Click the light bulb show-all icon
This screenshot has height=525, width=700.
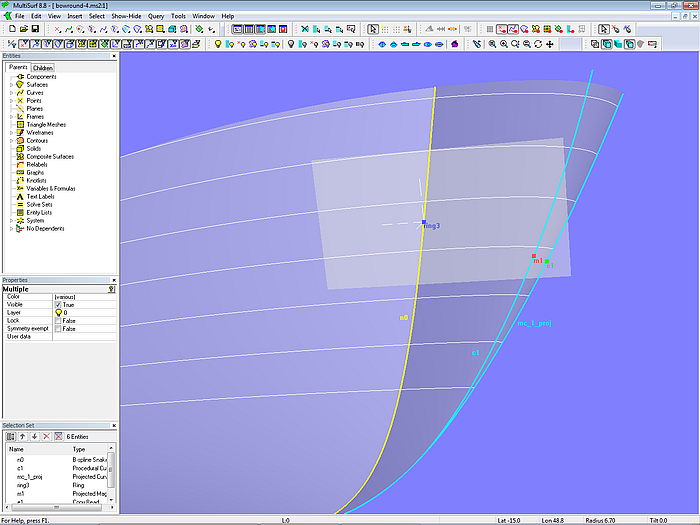tap(217, 44)
